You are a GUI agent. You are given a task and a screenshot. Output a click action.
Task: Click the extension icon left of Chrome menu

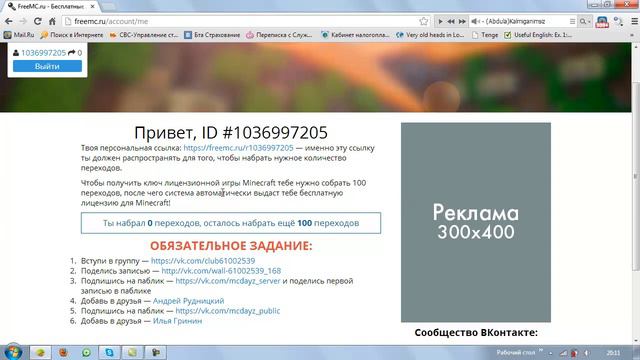click(x=619, y=21)
